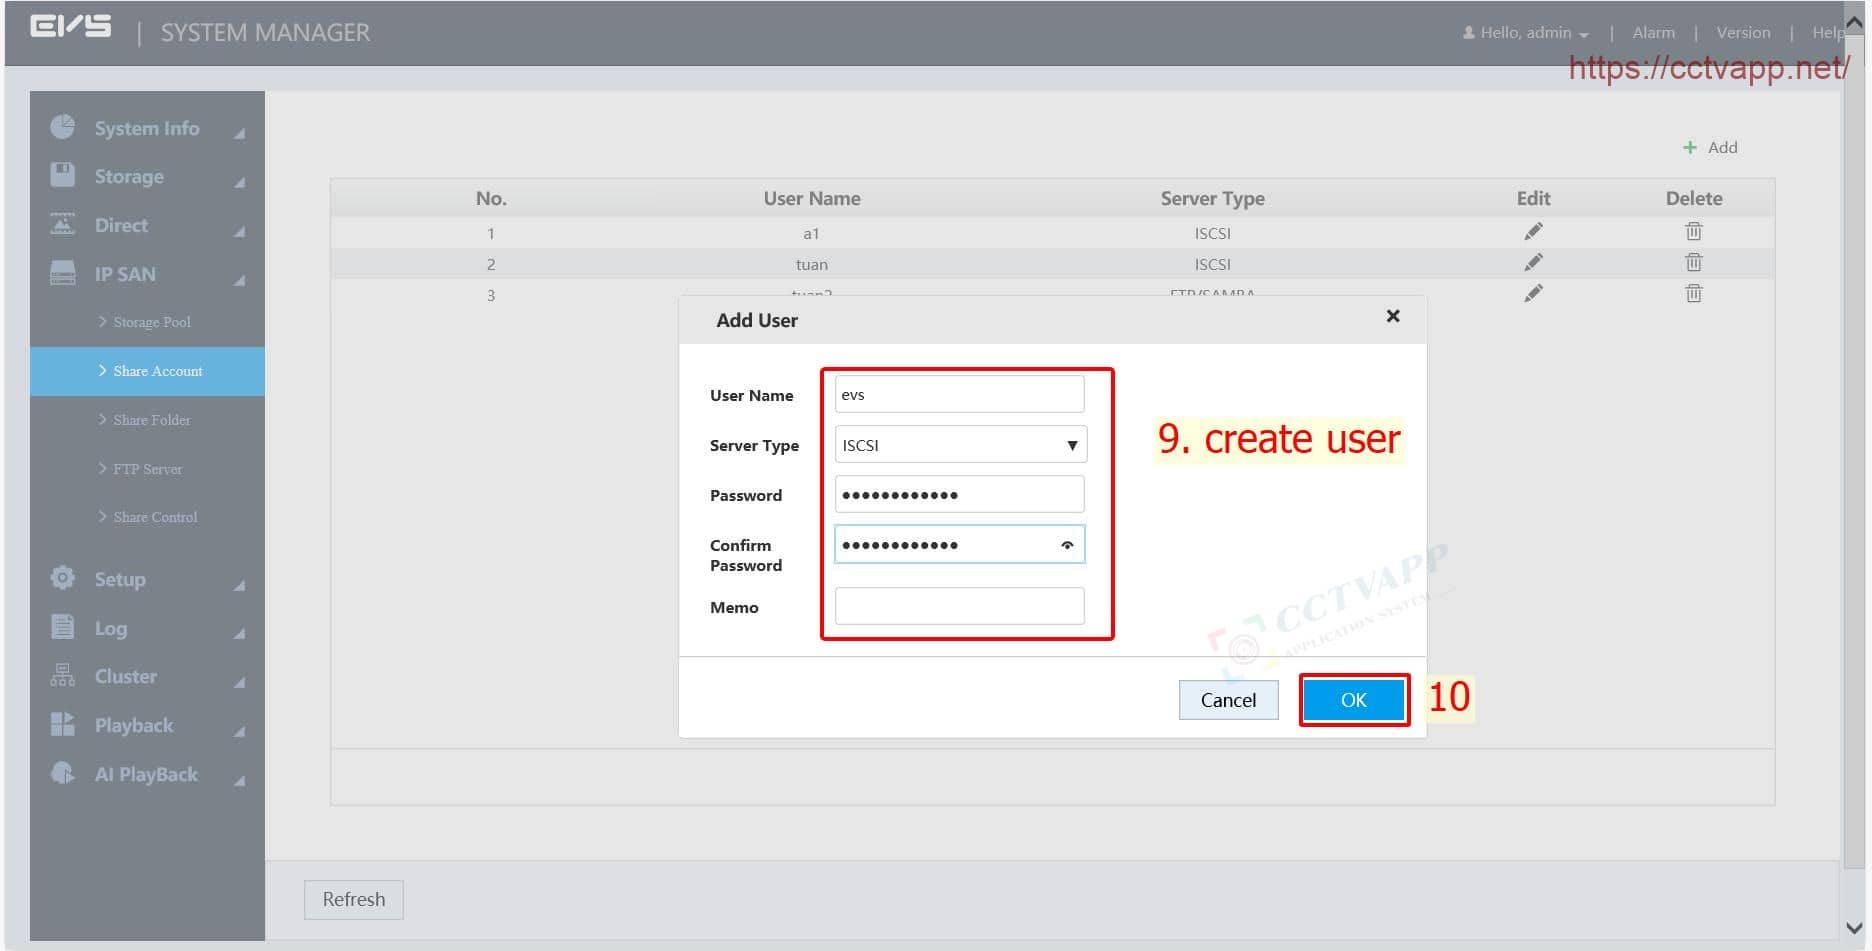Viewport: 1872px width, 951px height.
Task: Click the Cluster network icon in sidebar
Action: 62,676
